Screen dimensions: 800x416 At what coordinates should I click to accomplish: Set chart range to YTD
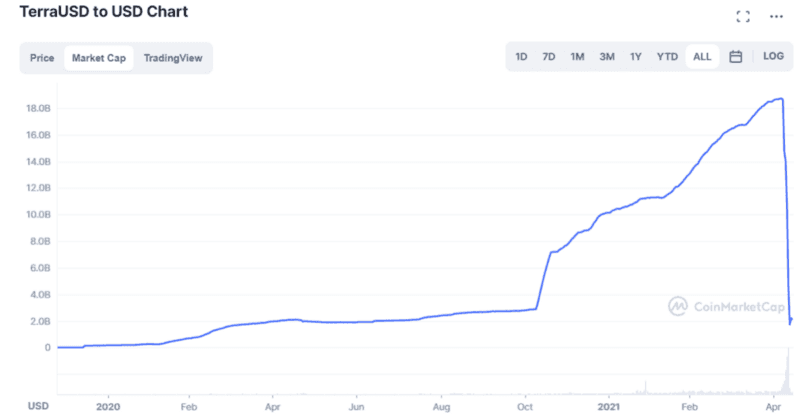coord(667,57)
